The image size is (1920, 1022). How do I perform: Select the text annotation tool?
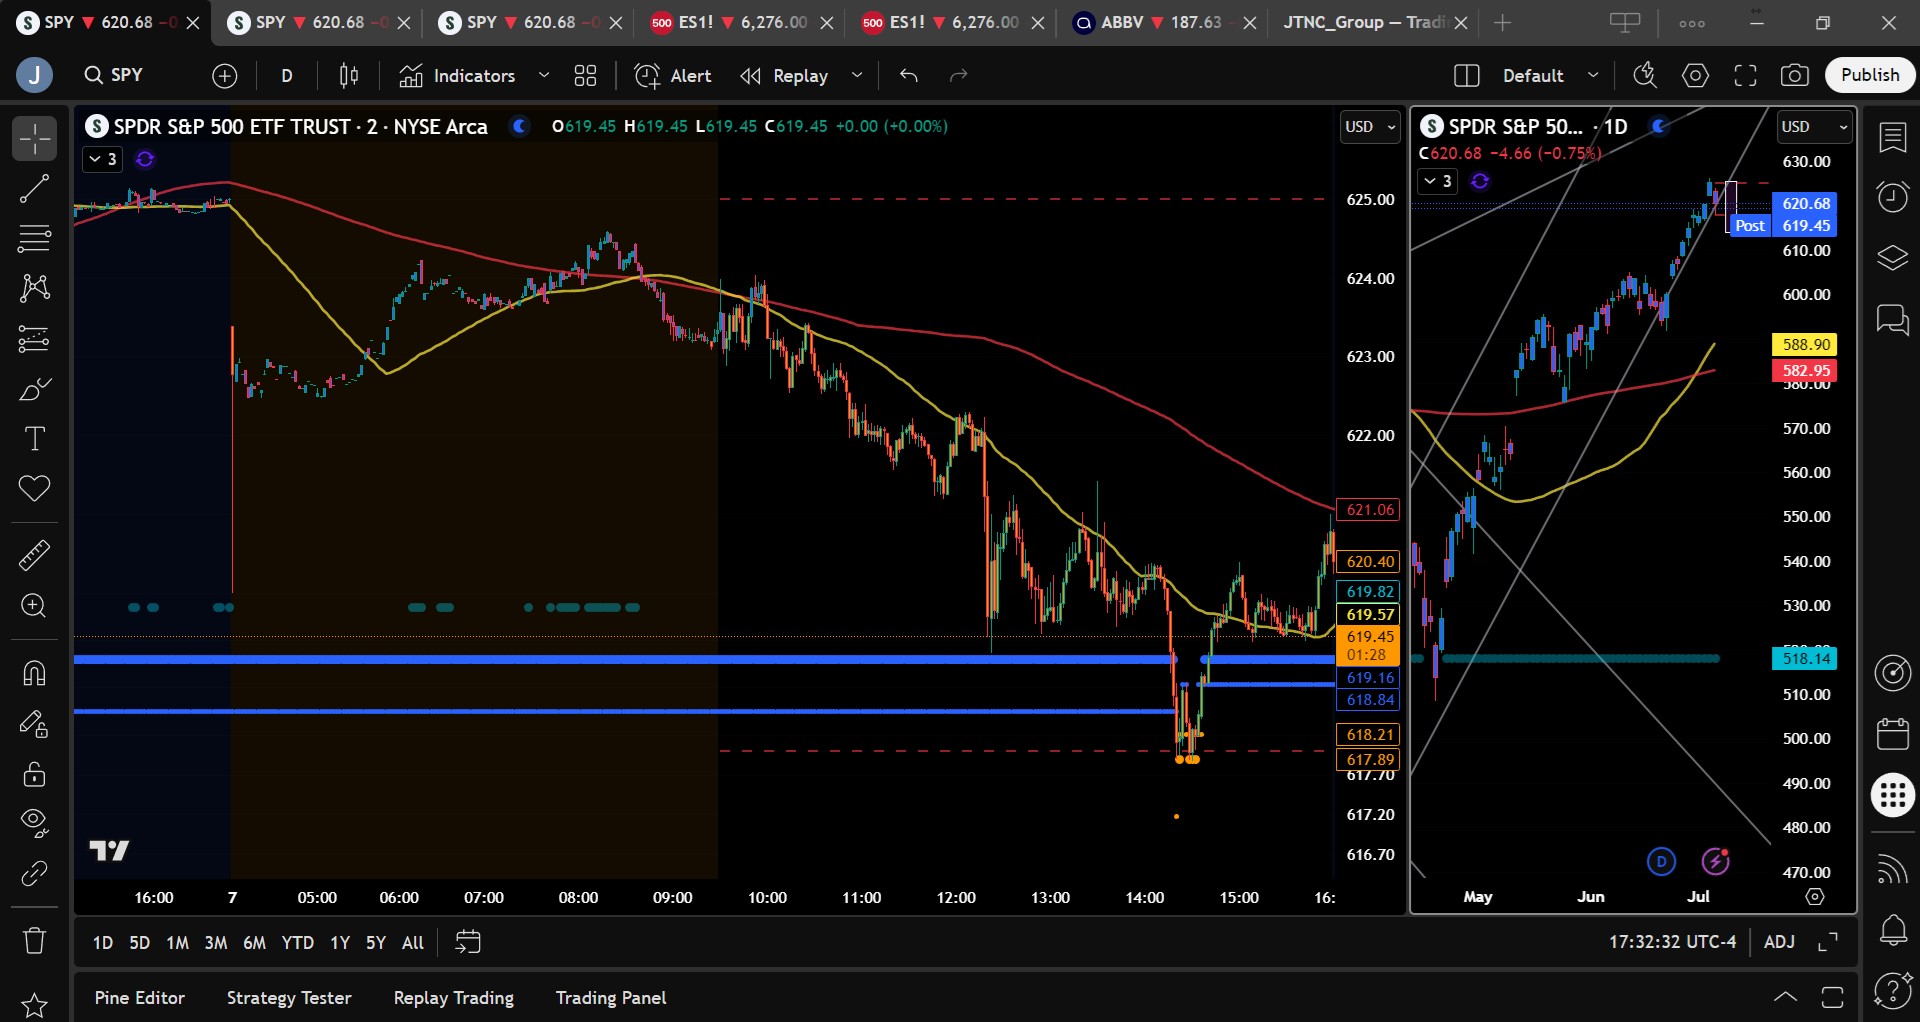(x=34, y=438)
